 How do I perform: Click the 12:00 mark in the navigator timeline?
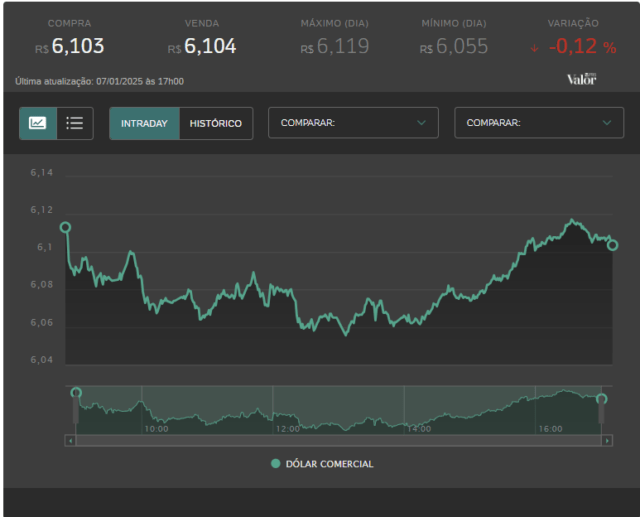(288, 429)
